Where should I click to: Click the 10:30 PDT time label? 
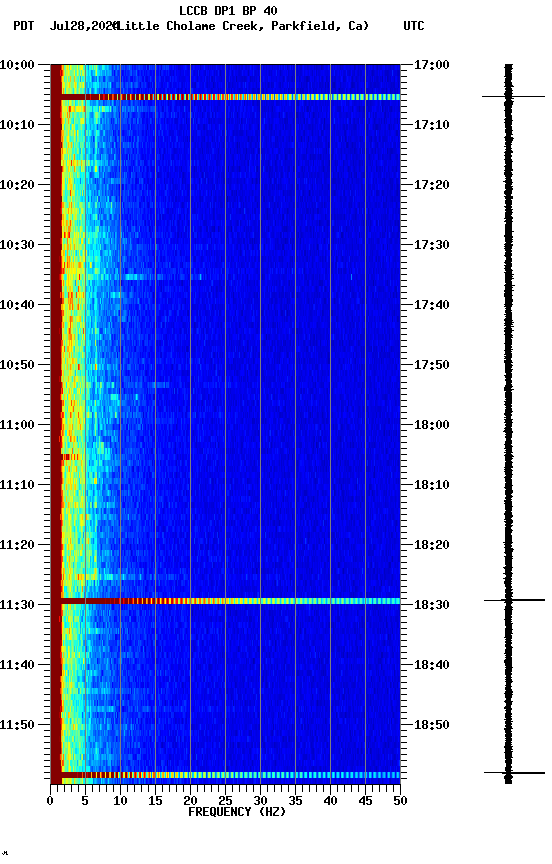coord(17,245)
